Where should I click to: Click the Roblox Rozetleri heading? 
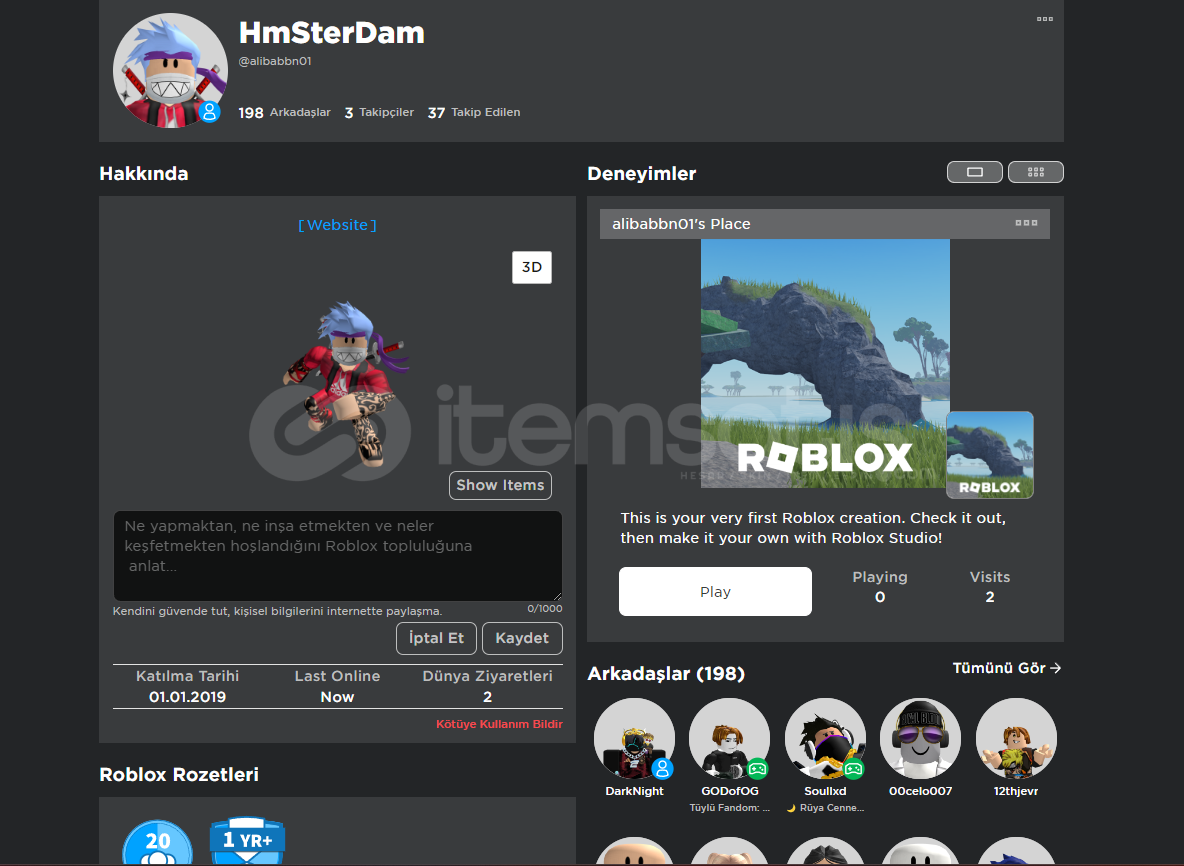click(179, 775)
